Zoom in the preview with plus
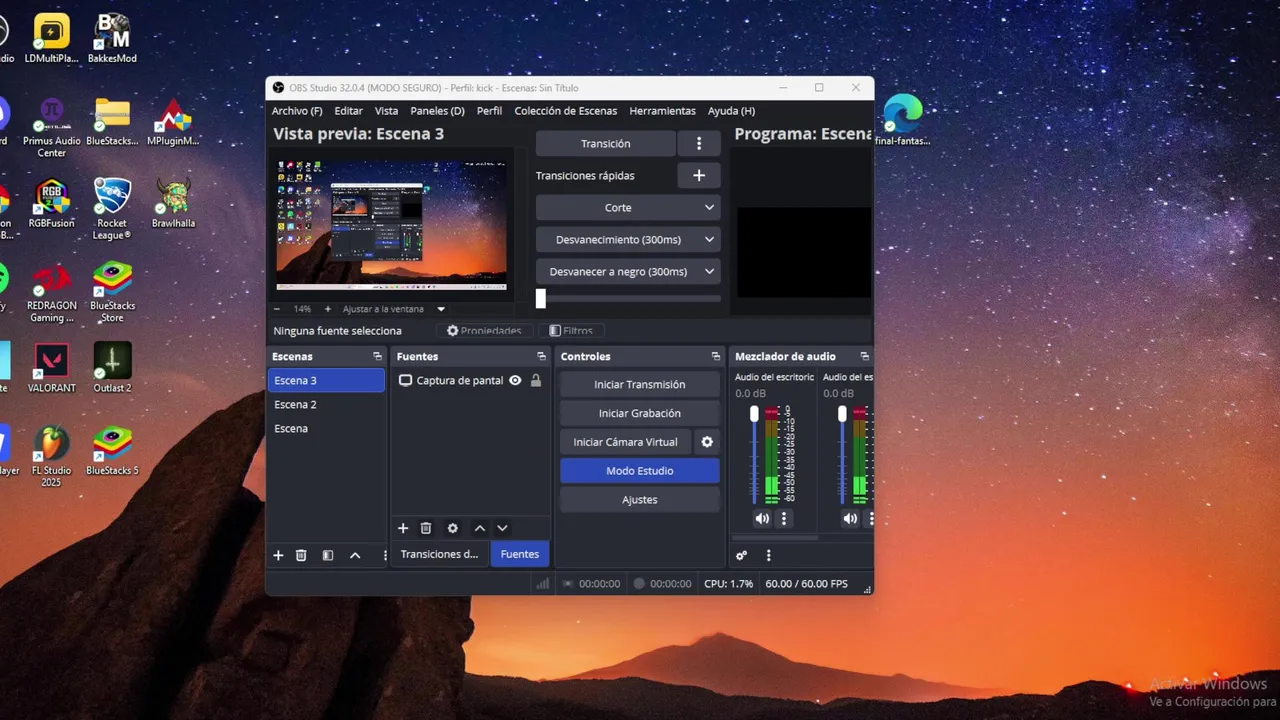 [x=327, y=309]
